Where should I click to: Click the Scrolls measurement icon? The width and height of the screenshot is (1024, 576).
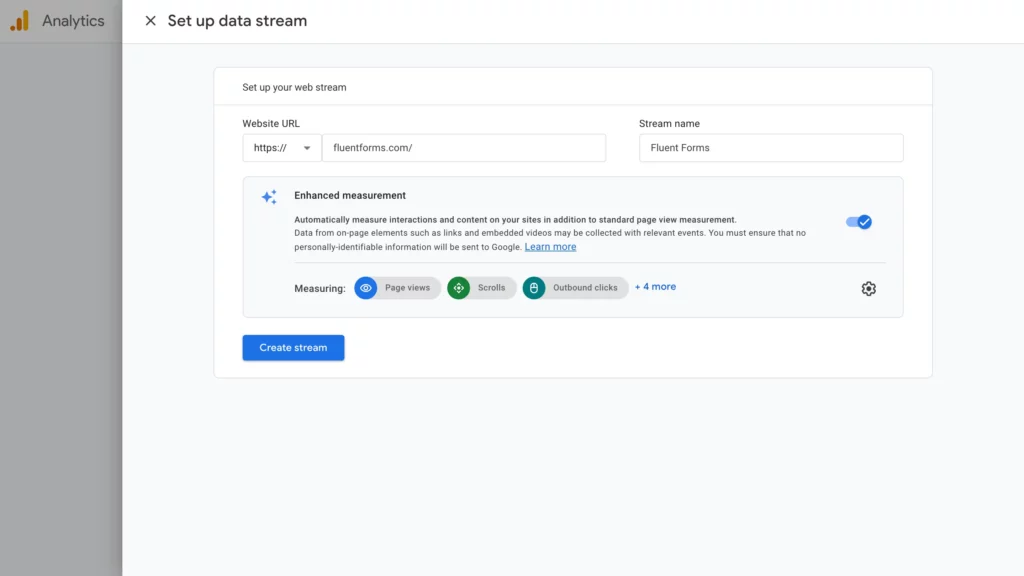pos(458,288)
